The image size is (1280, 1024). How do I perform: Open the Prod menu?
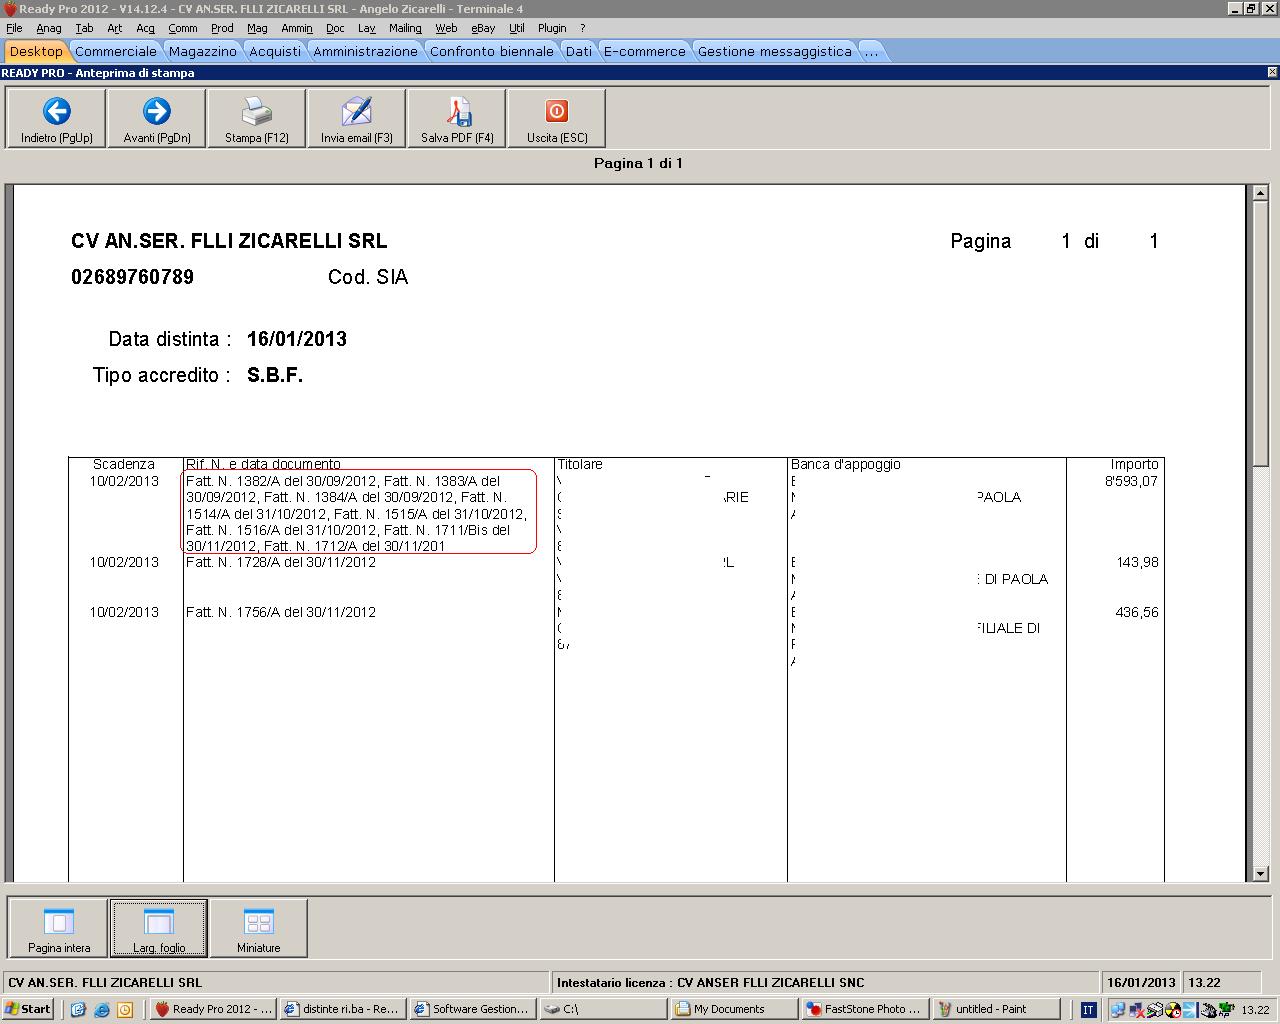click(x=222, y=28)
